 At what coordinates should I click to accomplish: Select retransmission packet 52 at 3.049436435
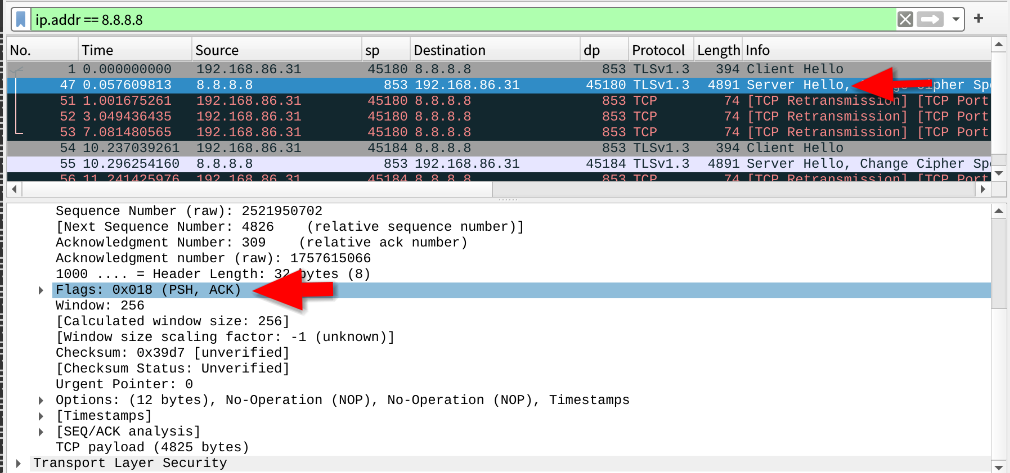(499, 117)
